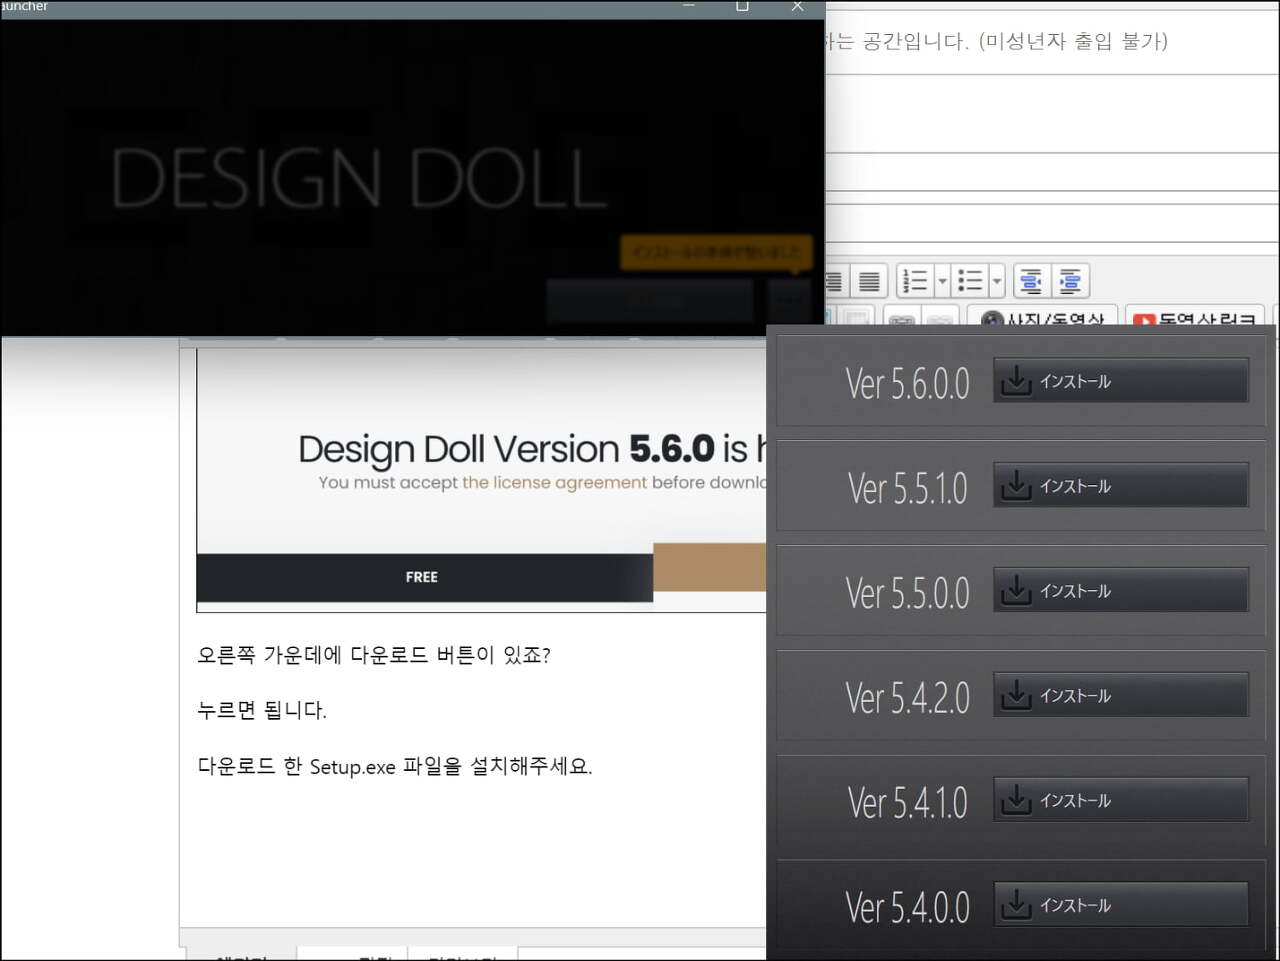Click the 'Ver 5.4.0.0' version label
The height and width of the screenshot is (961, 1280).
[x=907, y=907]
